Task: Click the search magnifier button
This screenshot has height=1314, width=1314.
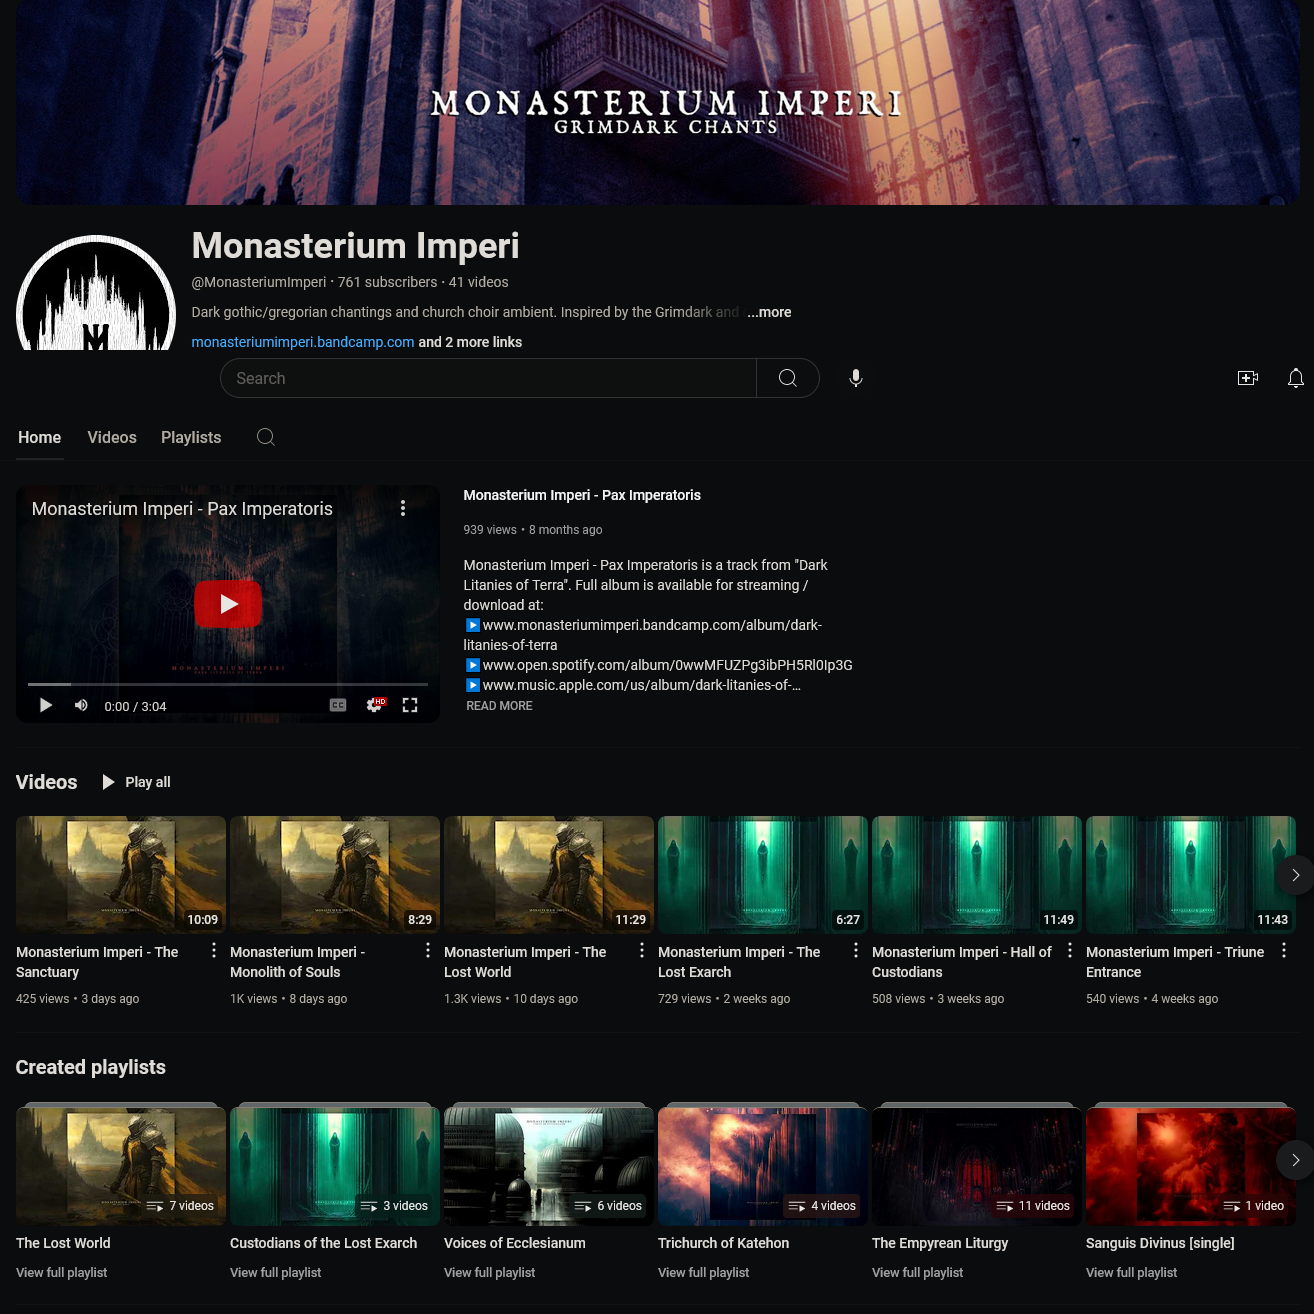Action: [788, 378]
